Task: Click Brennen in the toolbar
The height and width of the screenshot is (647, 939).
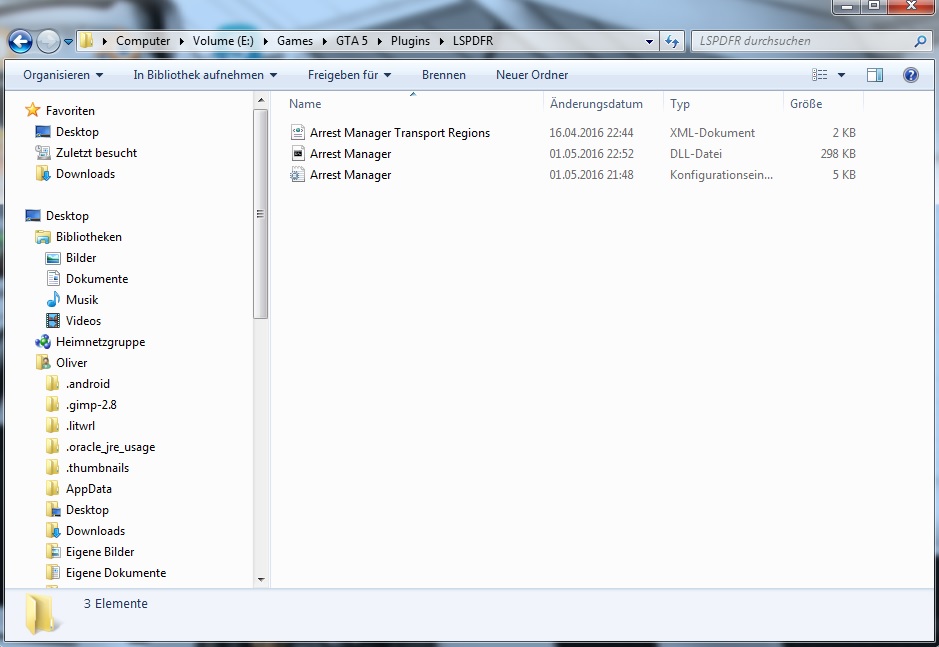Action: pyautogui.click(x=444, y=75)
